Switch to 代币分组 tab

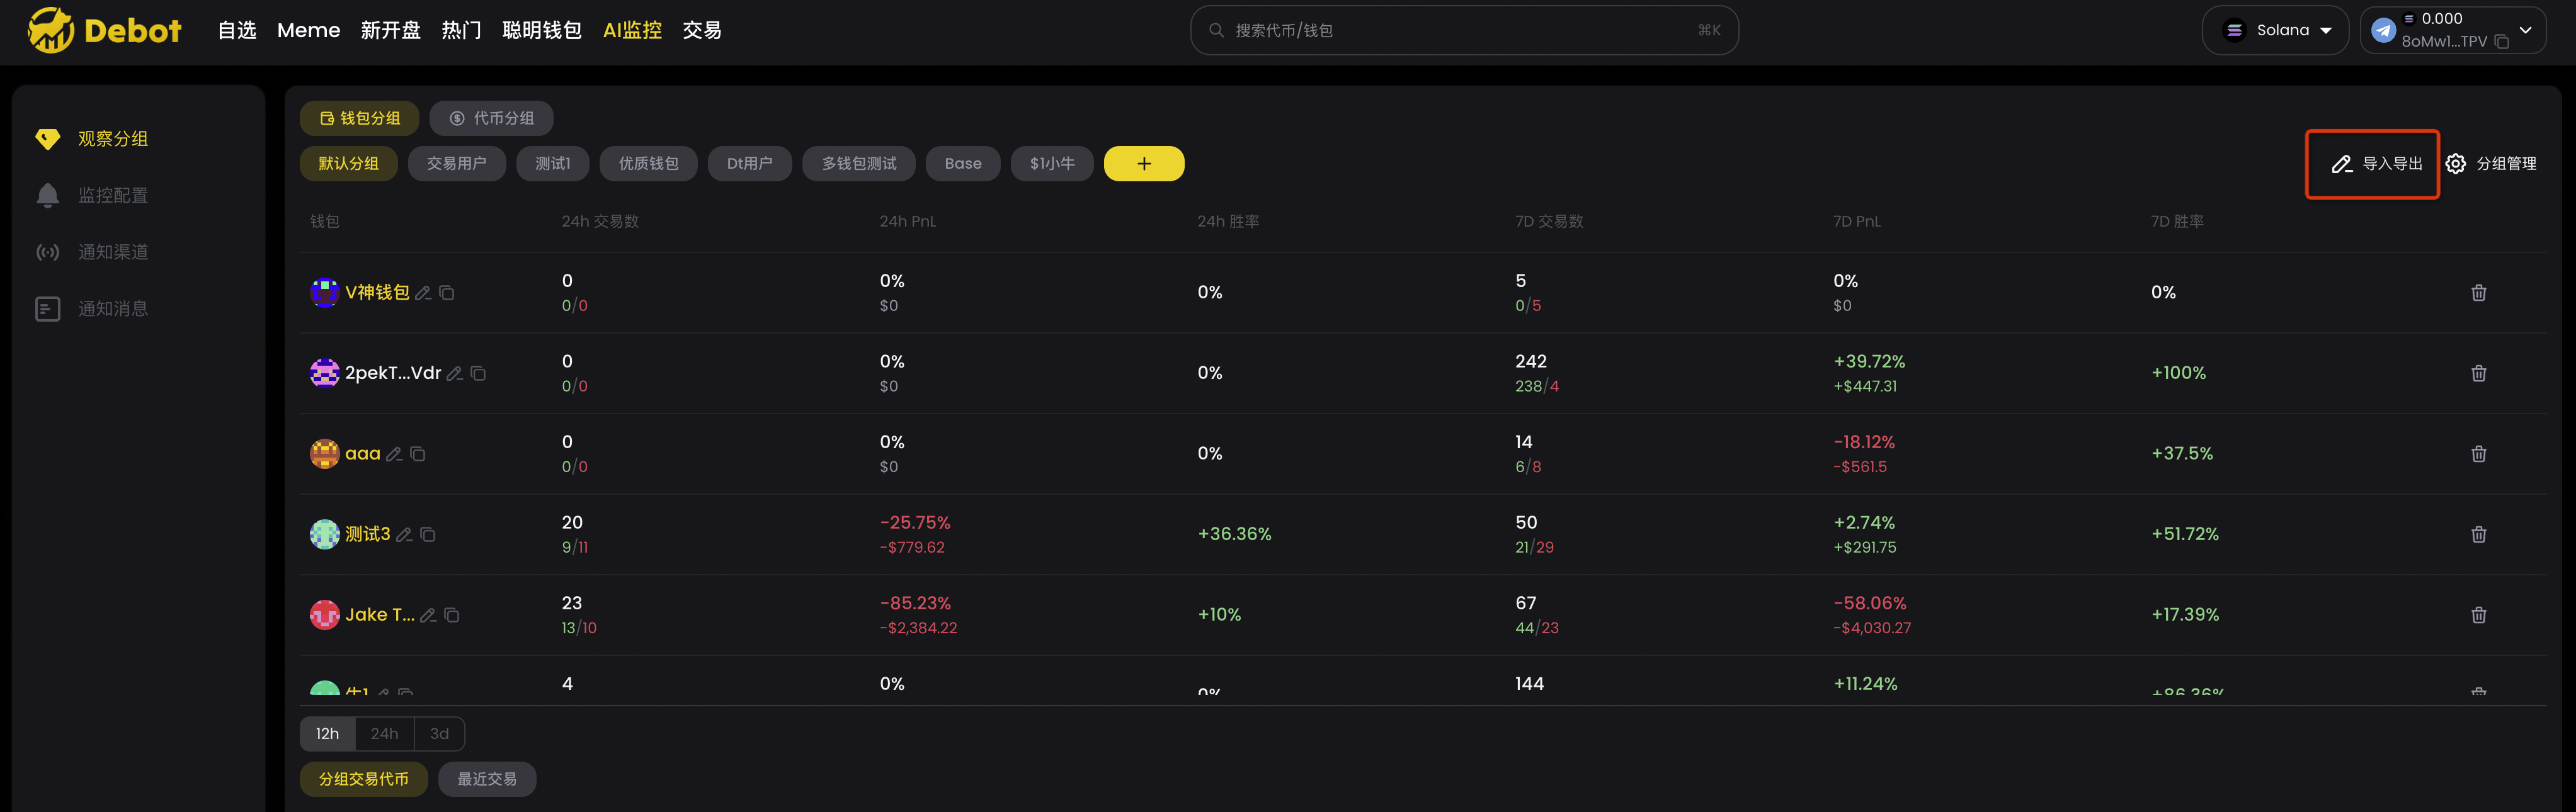pyautogui.click(x=491, y=118)
